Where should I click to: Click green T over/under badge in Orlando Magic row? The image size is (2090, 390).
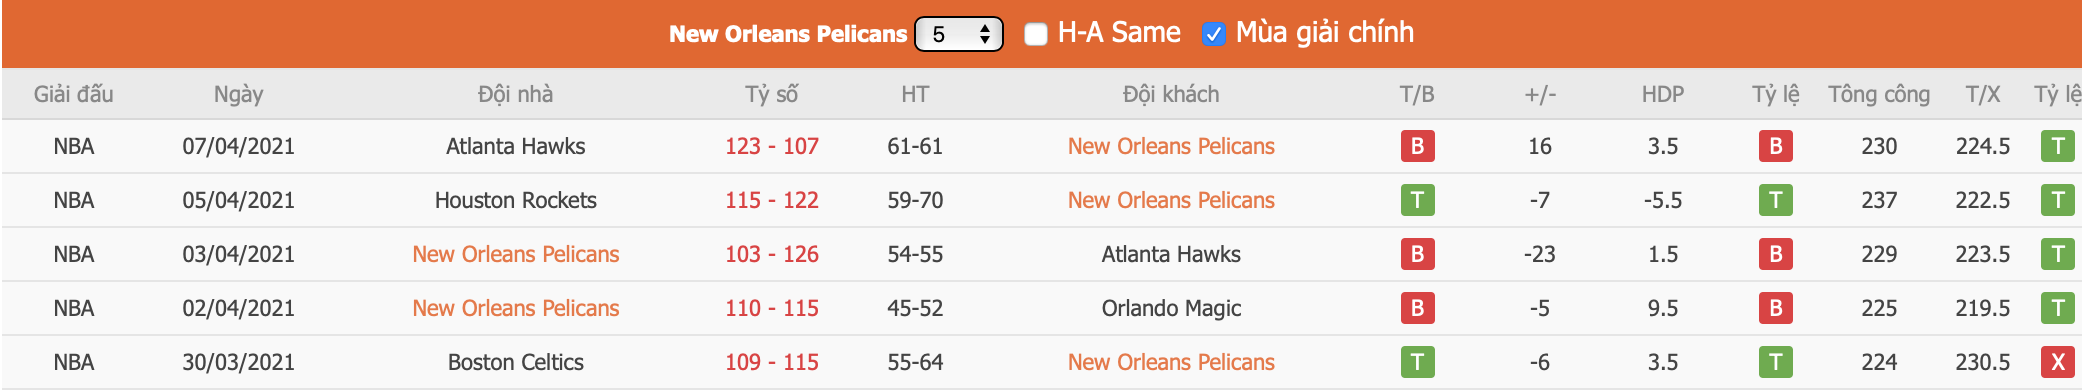coord(2057,309)
